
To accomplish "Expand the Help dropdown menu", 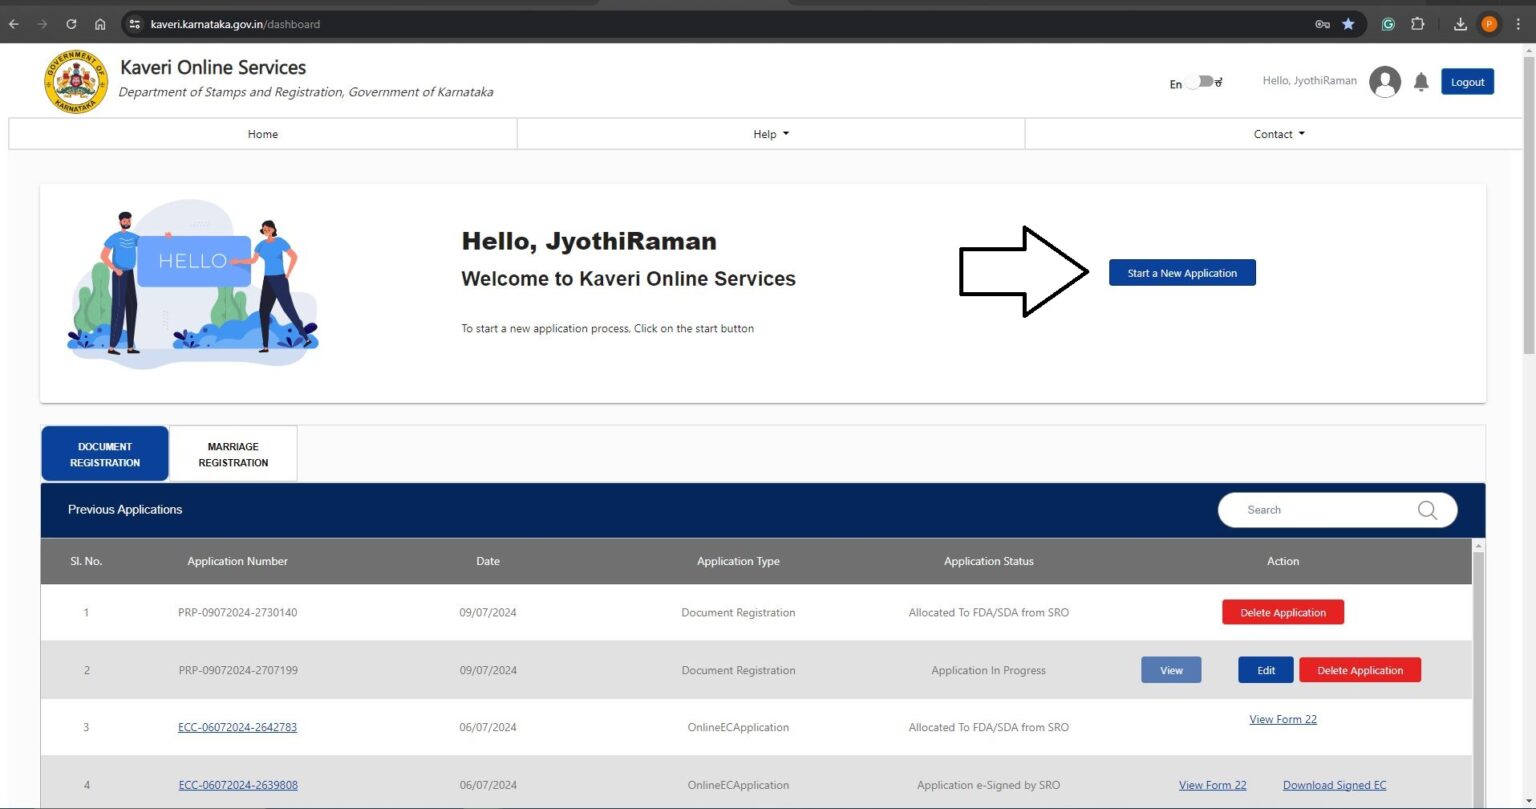I will [770, 134].
